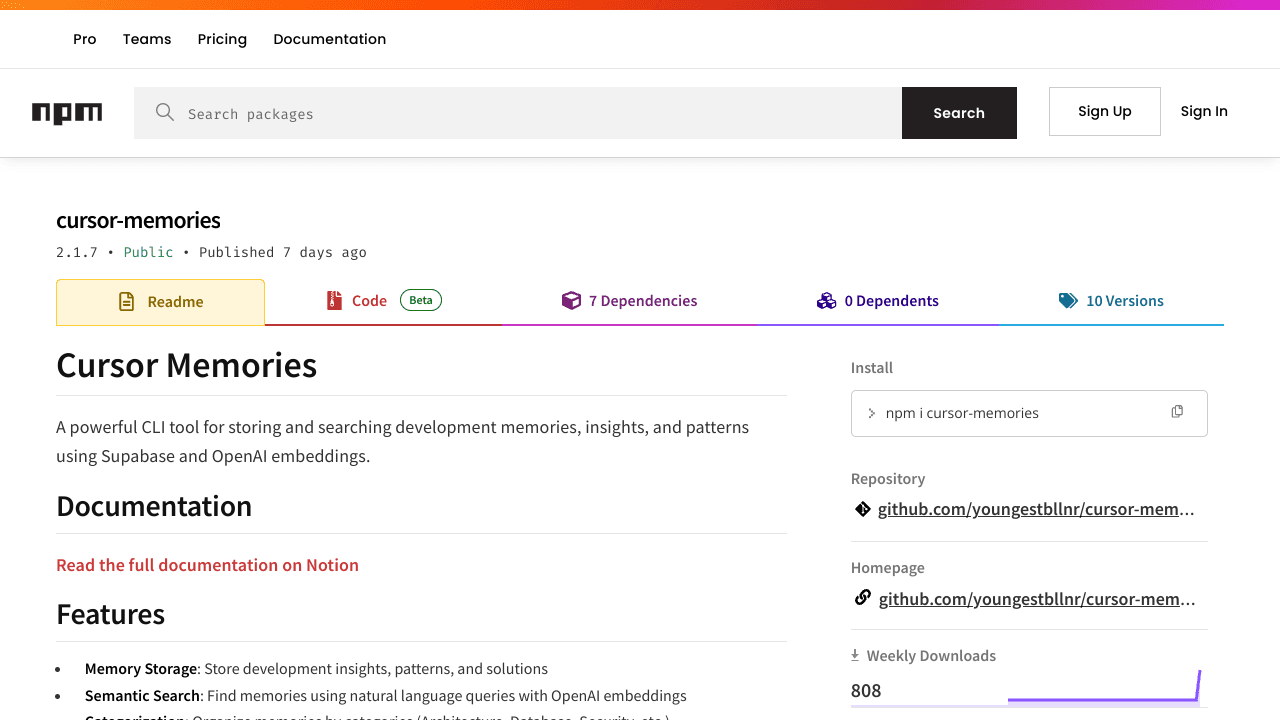The image size is (1280, 720).
Task: Click the magnifying glass search icon
Action: pyautogui.click(x=165, y=112)
